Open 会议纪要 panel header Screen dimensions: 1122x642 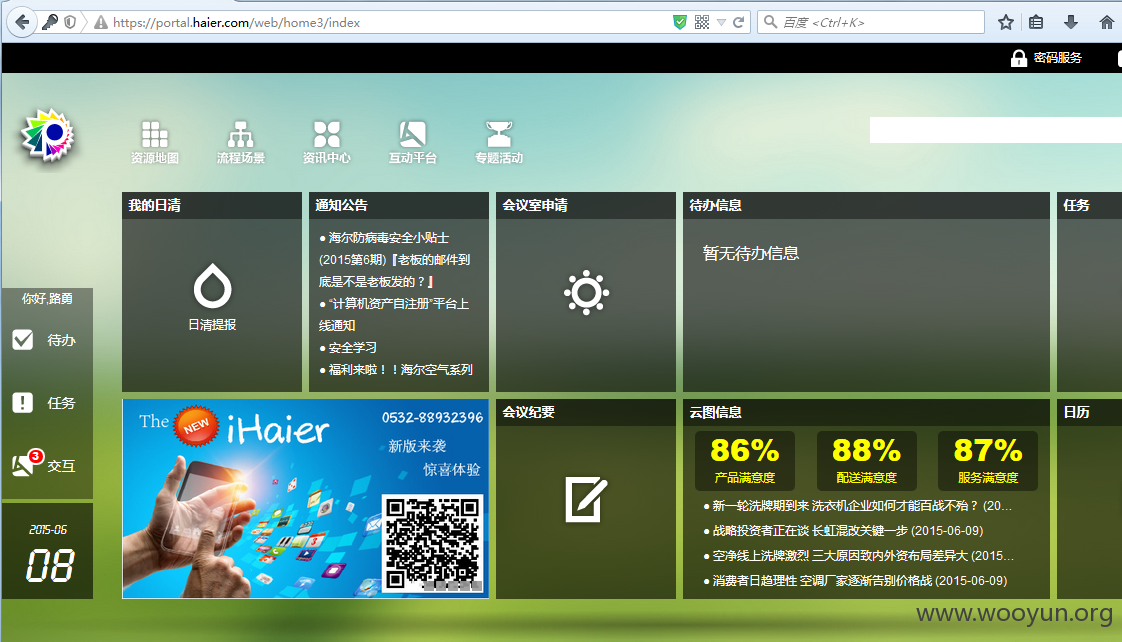[x=585, y=412]
